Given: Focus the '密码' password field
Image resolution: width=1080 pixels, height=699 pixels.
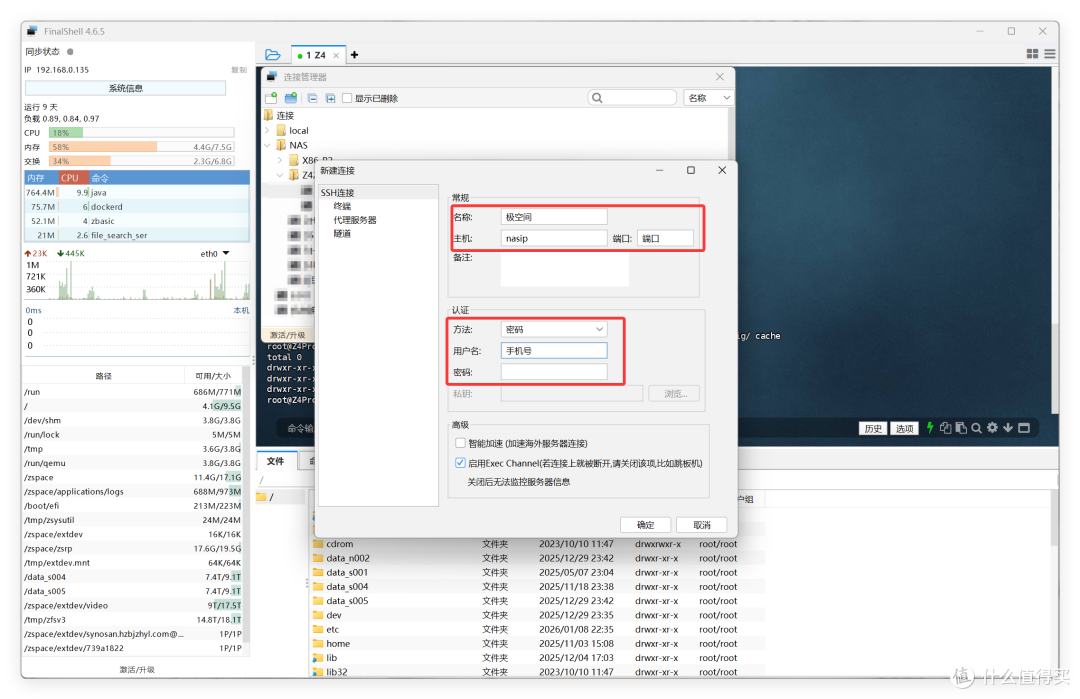Looking at the screenshot, I should [x=554, y=372].
